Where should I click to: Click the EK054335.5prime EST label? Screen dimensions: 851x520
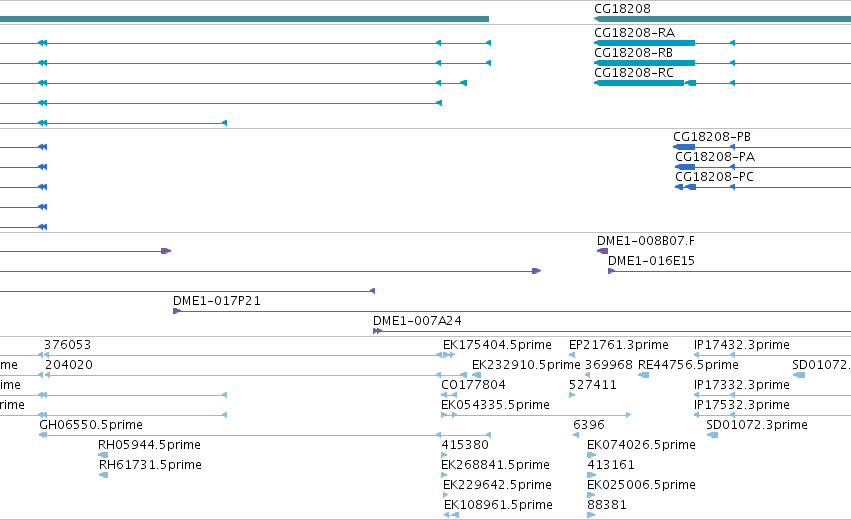tap(495, 405)
